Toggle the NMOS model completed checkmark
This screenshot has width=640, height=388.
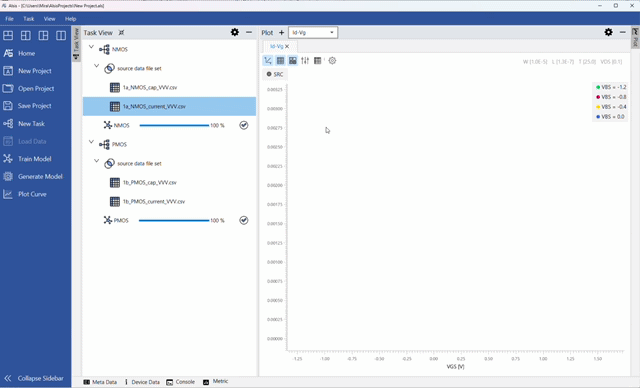click(x=244, y=125)
